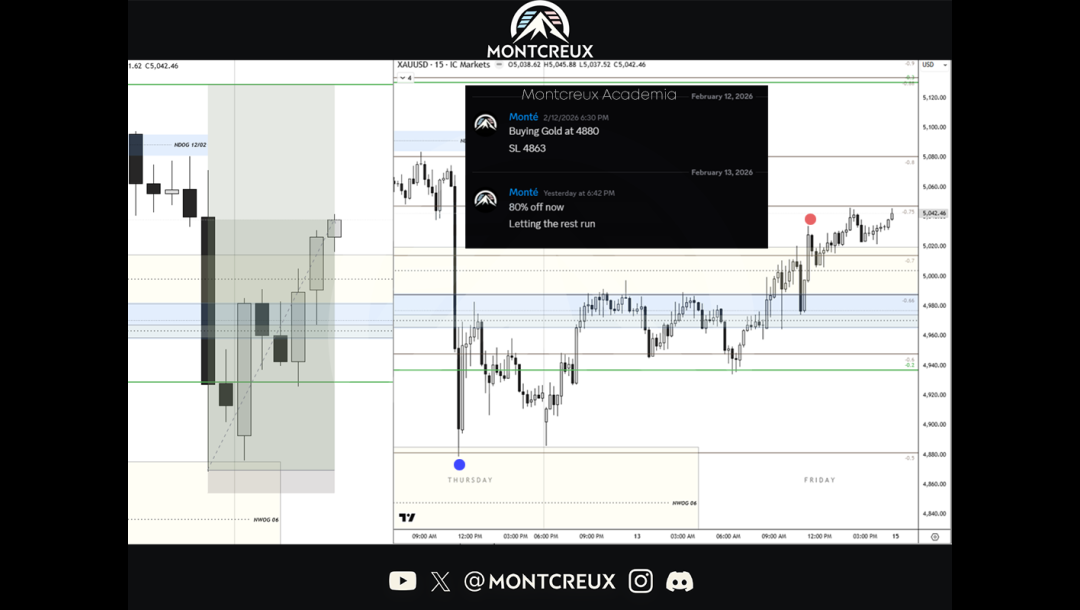Click the high value H5,045.88 in header
Screen dimensions: 1080x610
[559, 65]
